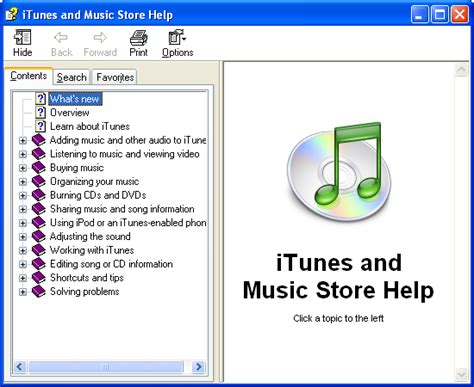This screenshot has height=387, width=474.
Task: Open the Learn about iTunes topic
Action: click(x=90, y=126)
